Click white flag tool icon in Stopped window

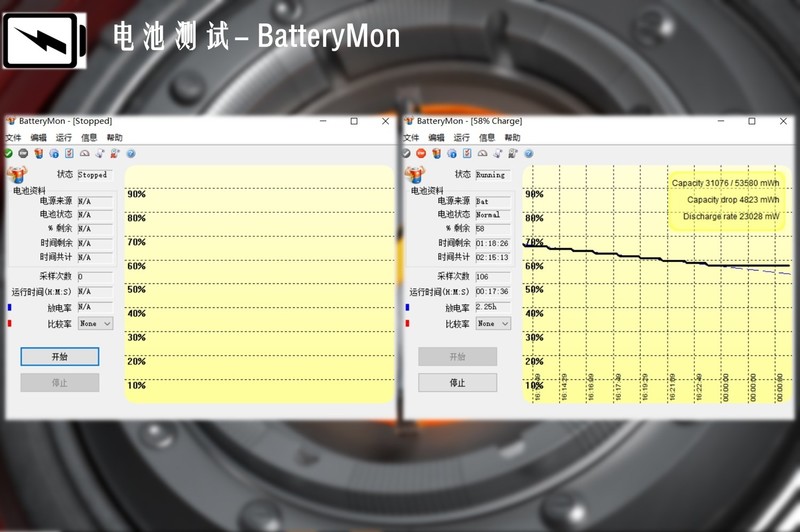[100, 153]
